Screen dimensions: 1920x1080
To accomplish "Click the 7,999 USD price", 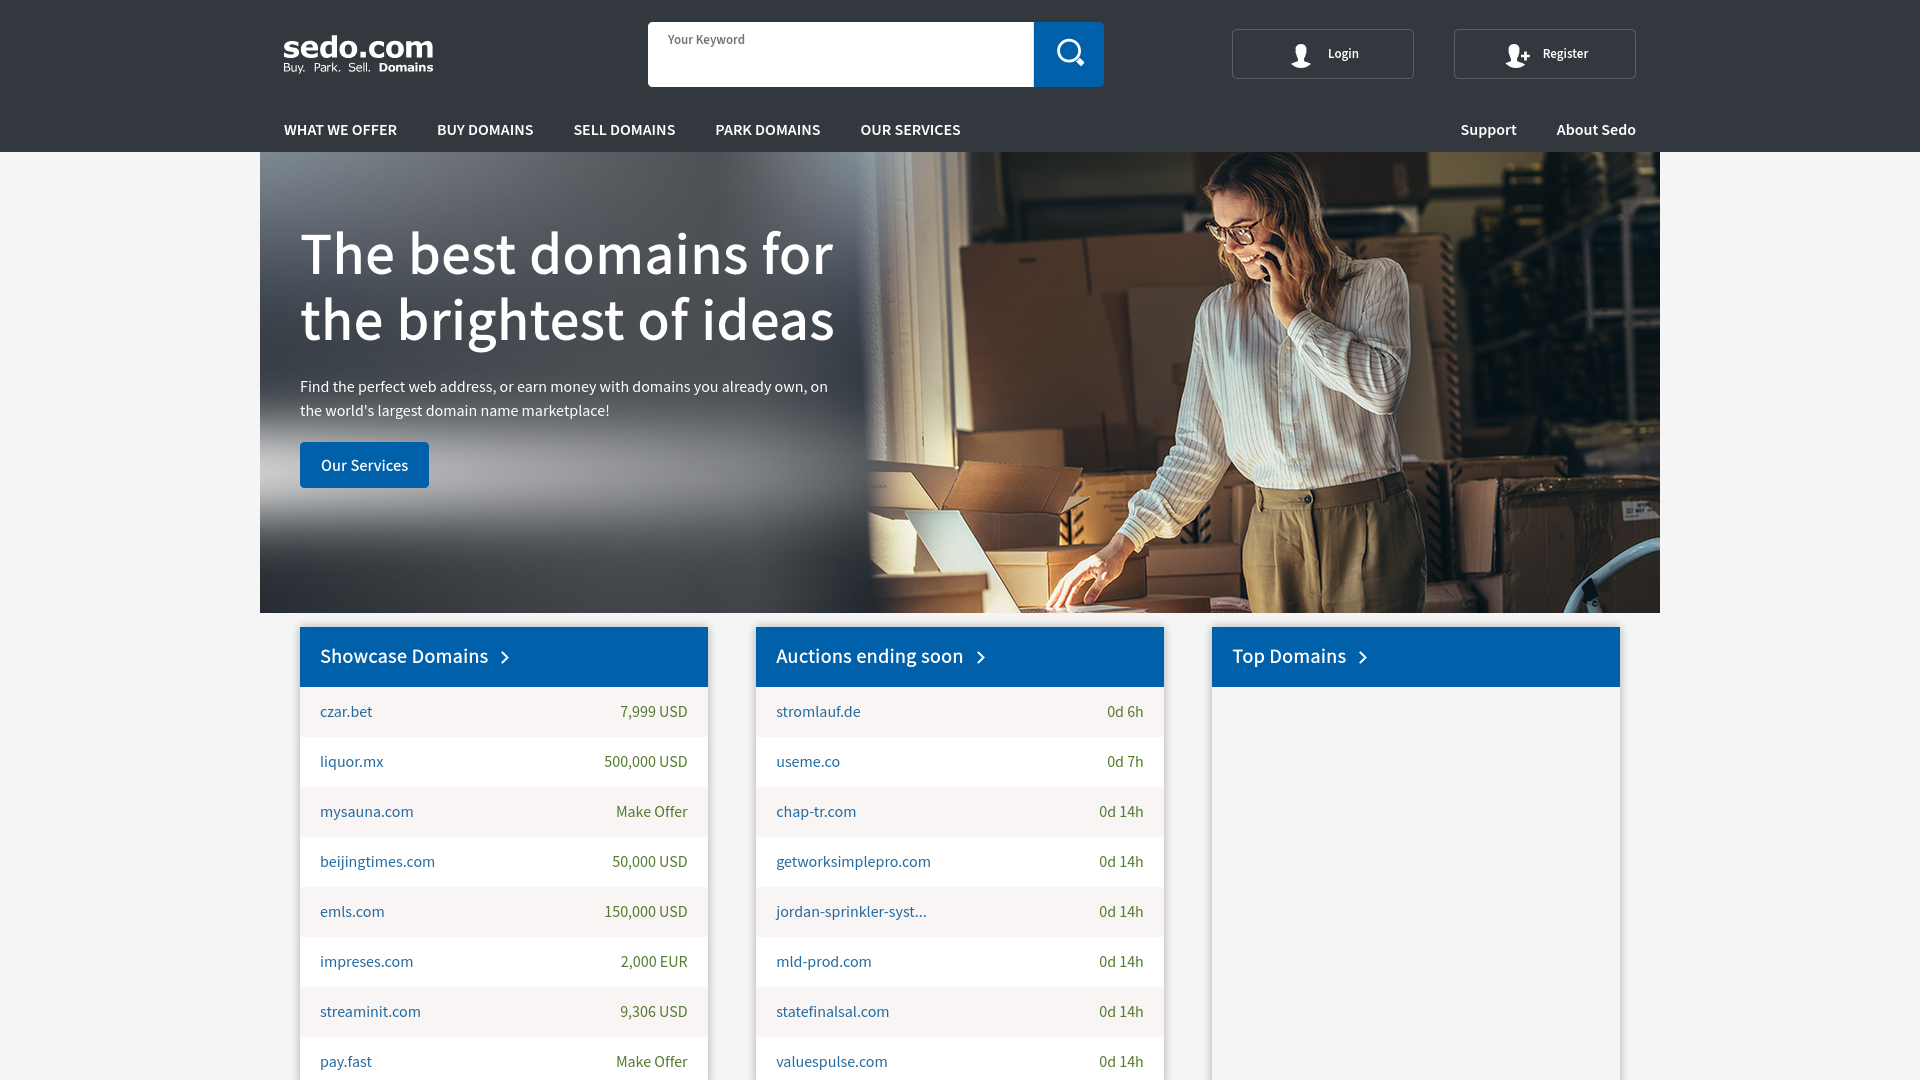I will click(654, 712).
